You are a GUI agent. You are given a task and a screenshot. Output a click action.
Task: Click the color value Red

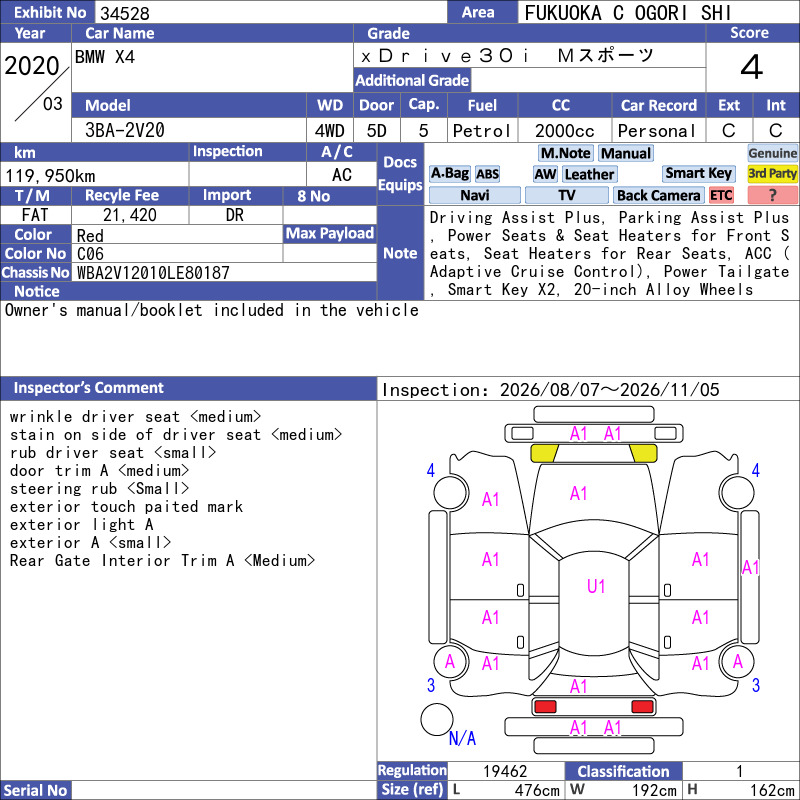pyautogui.click(x=90, y=236)
